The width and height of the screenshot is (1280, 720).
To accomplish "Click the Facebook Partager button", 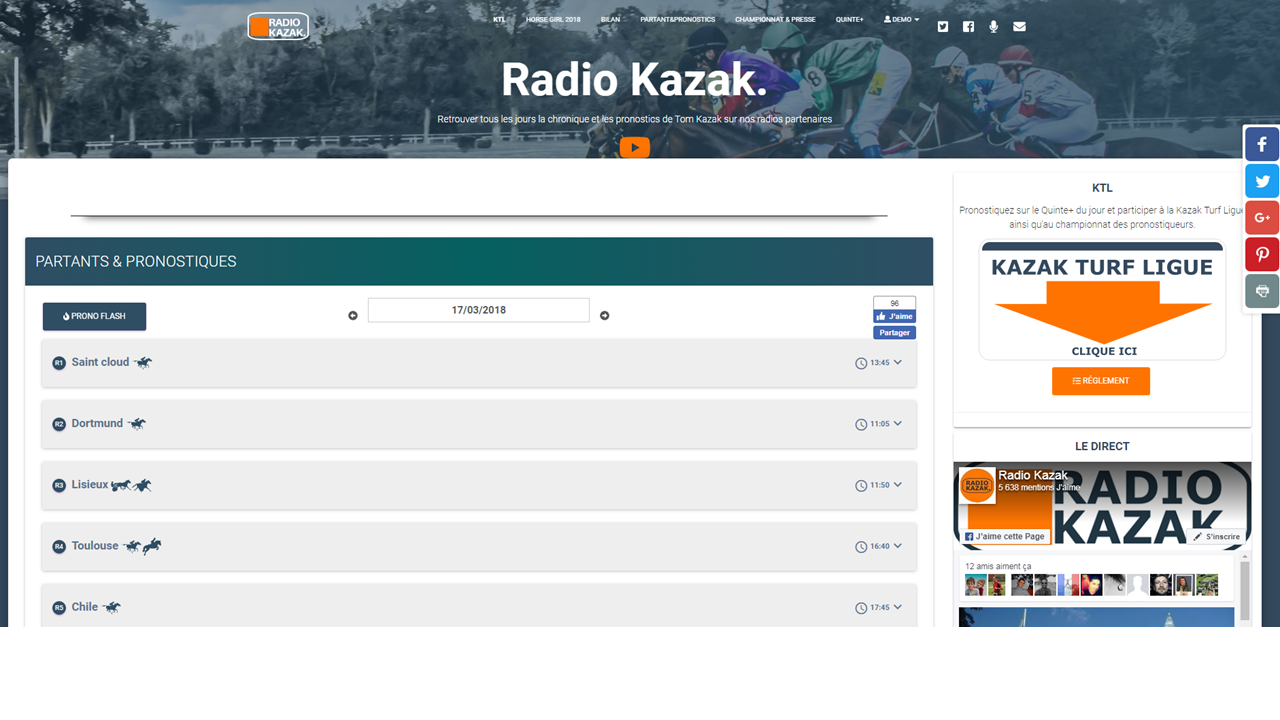I will 894,333.
